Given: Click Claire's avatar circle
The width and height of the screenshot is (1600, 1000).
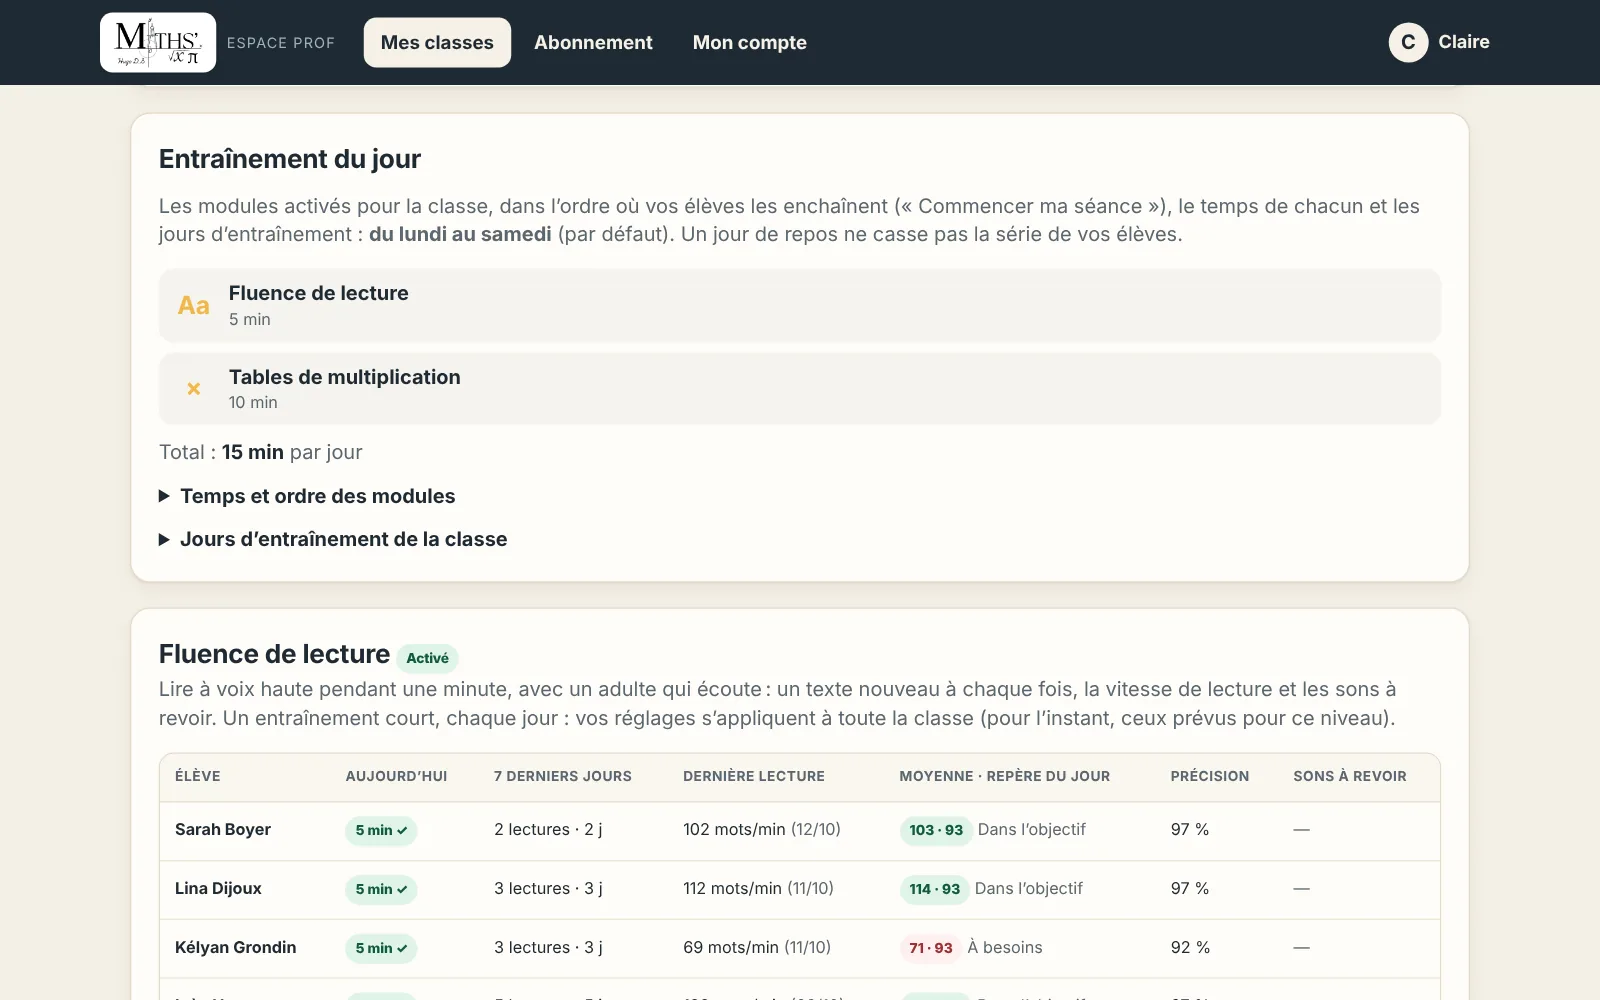Looking at the screenshot, I should 1408,42.
